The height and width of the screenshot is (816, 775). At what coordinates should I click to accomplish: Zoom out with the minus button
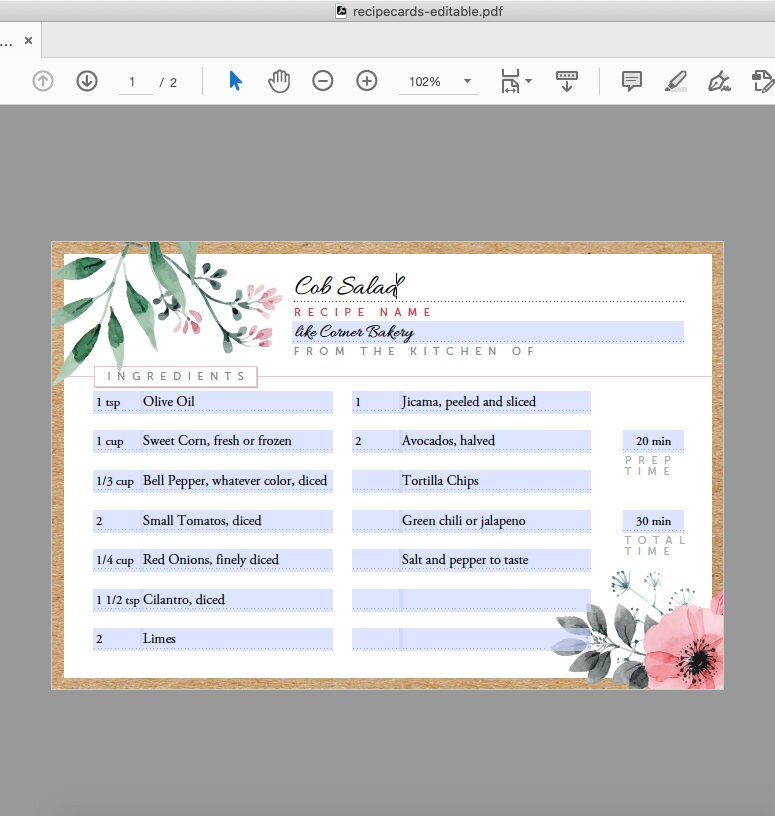tap(323, 81)
